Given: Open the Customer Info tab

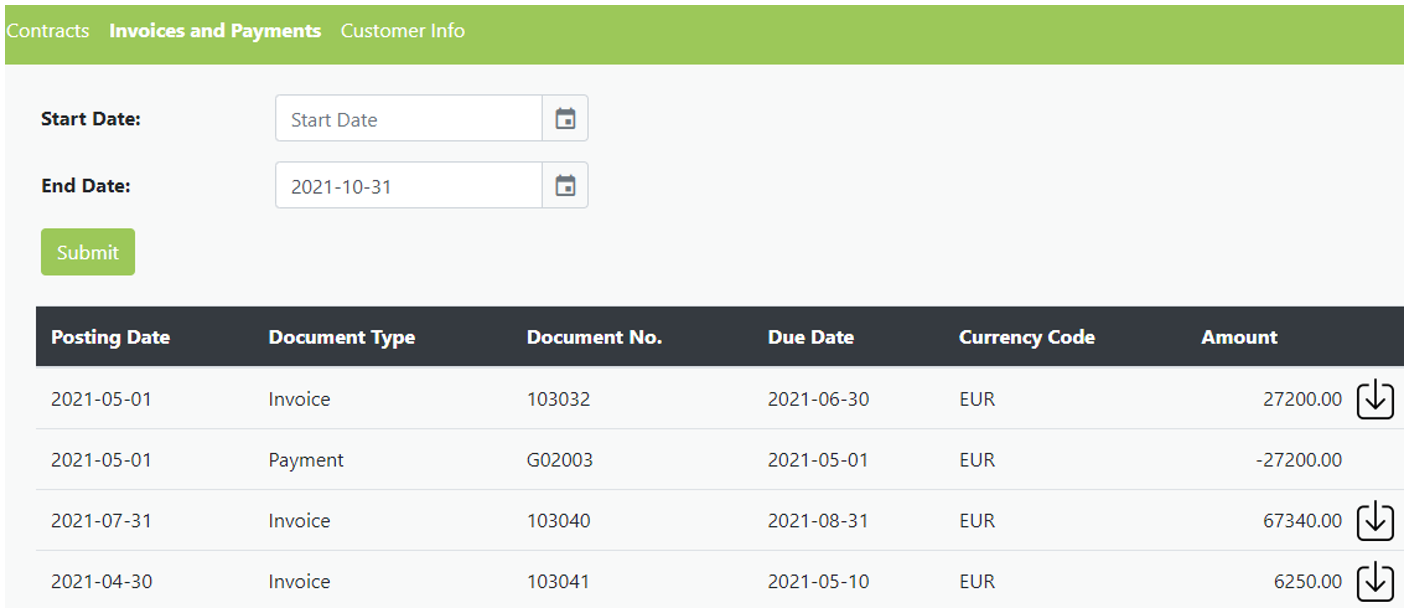Looking at the screenshot, I should (x=403, y=31).
